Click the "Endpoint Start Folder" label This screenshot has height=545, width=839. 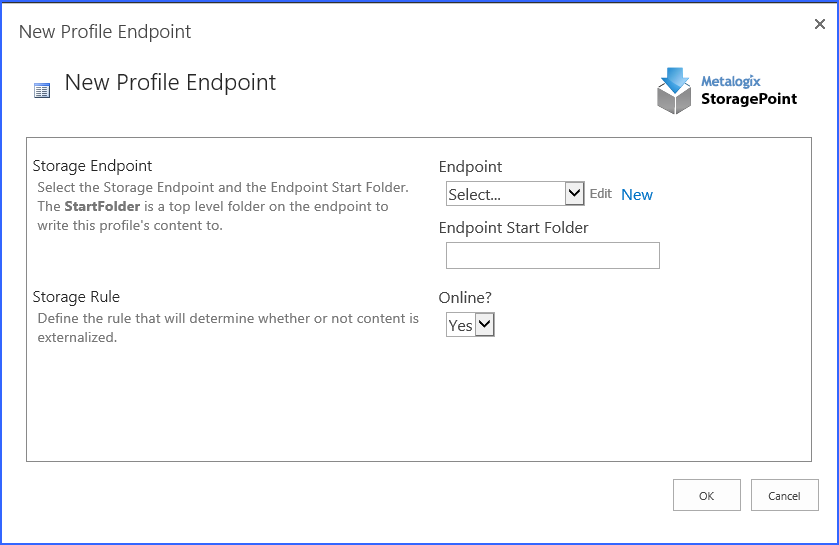point(513,228)
